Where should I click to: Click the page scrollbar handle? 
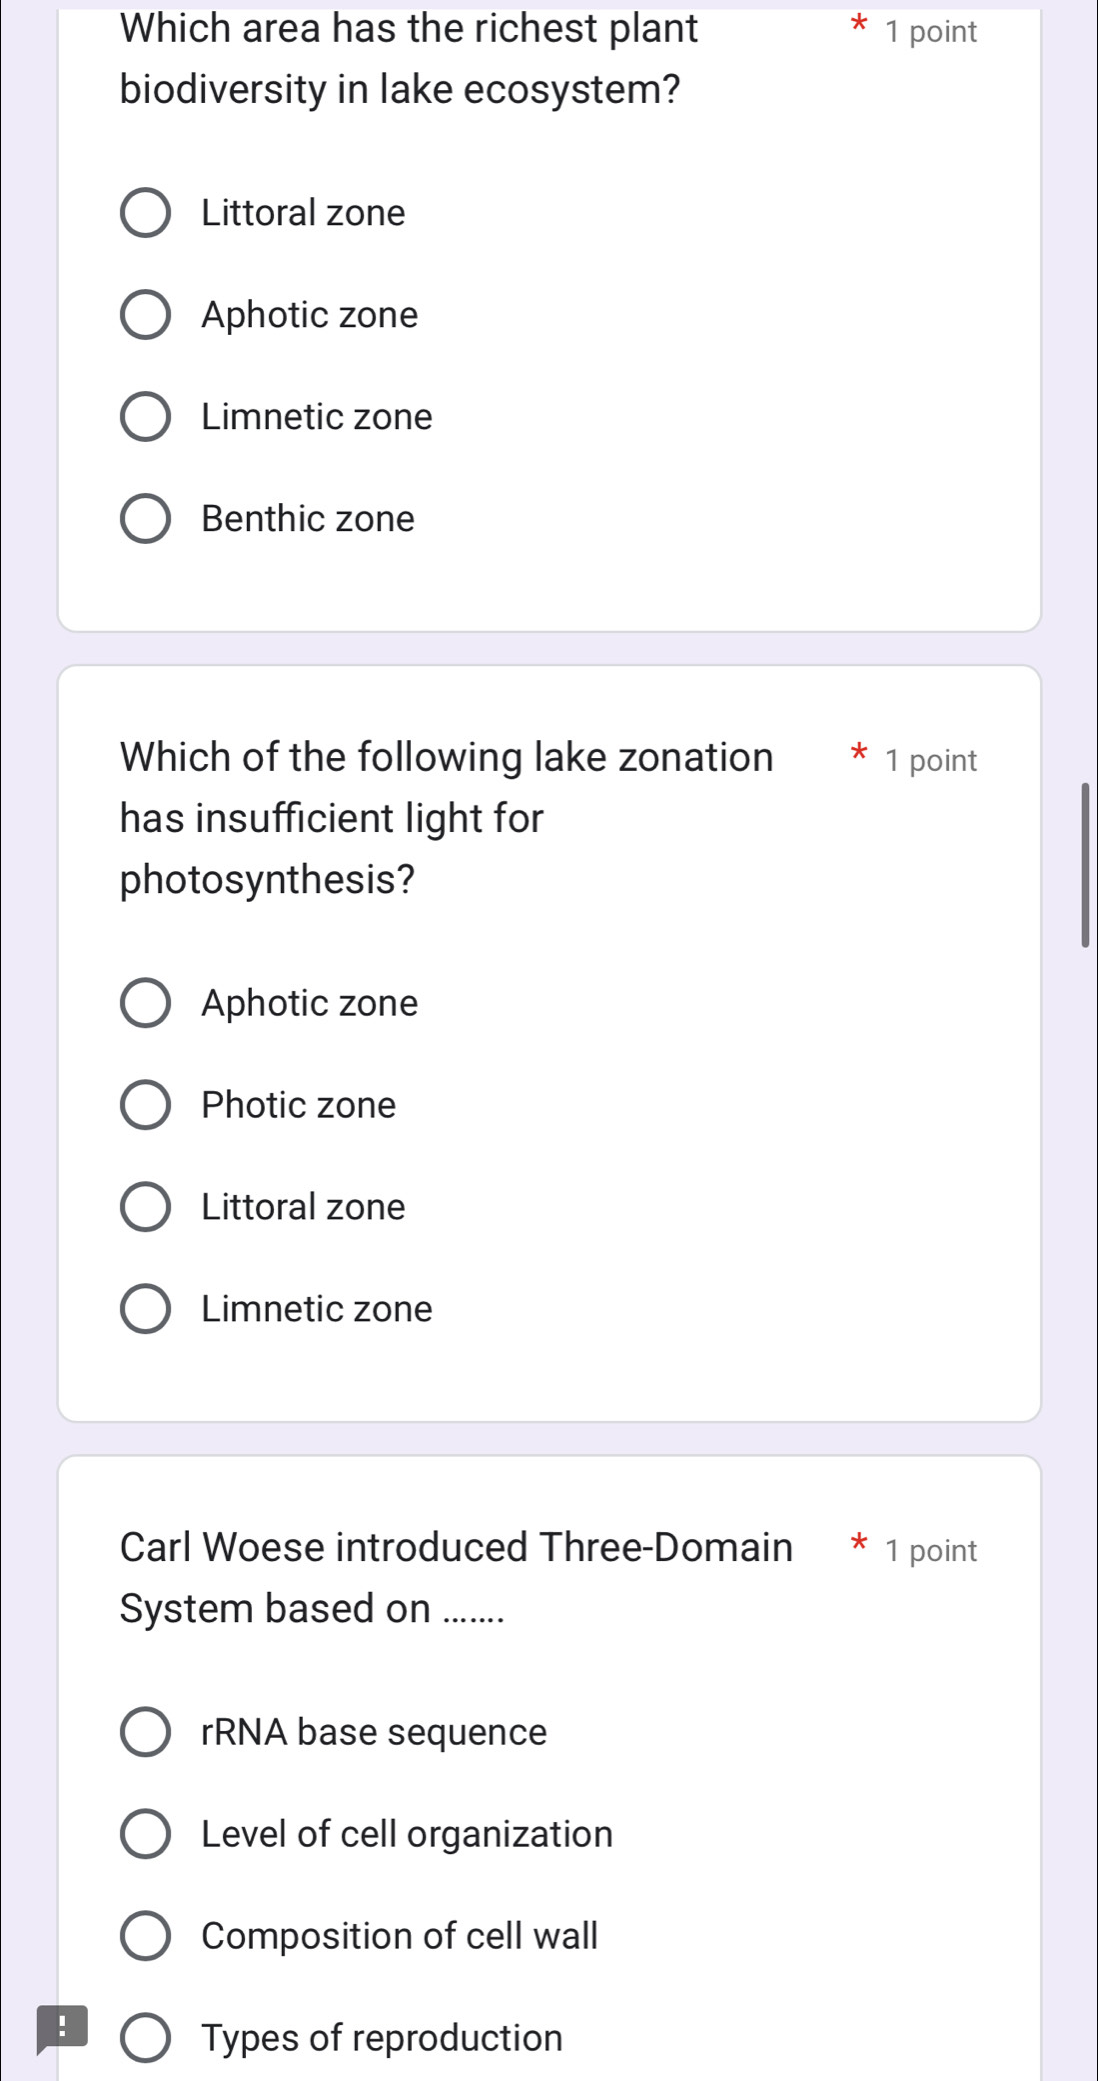[x=1085, y=865]
